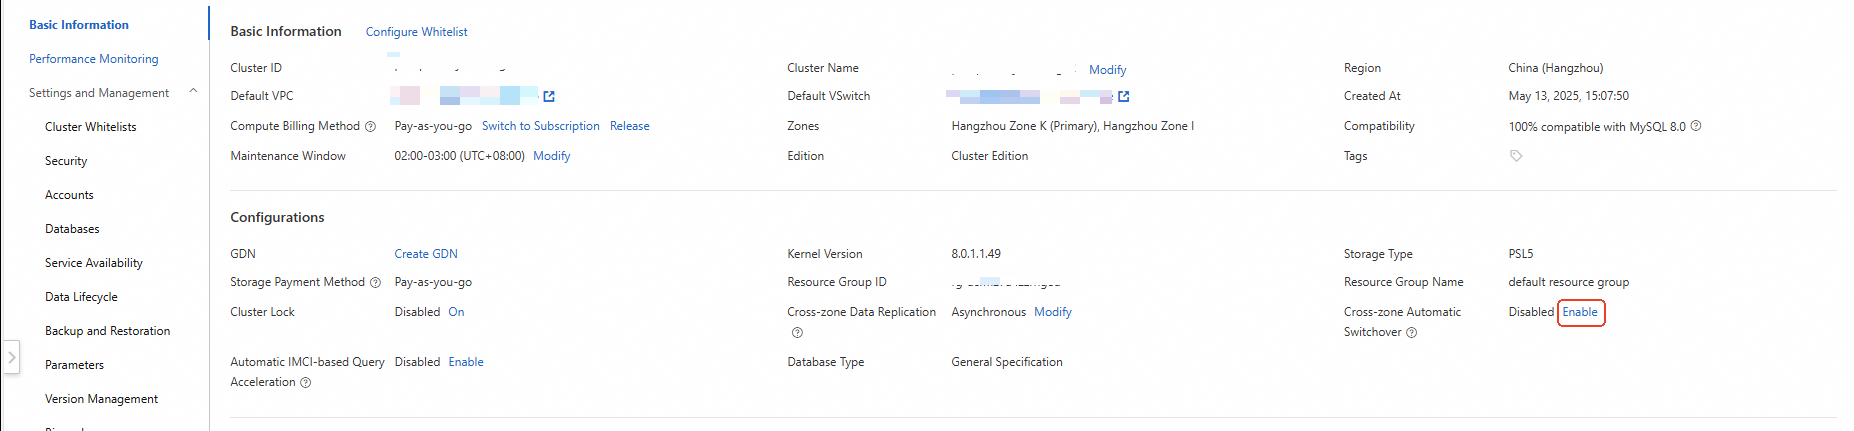Click Switch to Subscription link
This screenshot has height=431, width=1854.
click(540, 126)
